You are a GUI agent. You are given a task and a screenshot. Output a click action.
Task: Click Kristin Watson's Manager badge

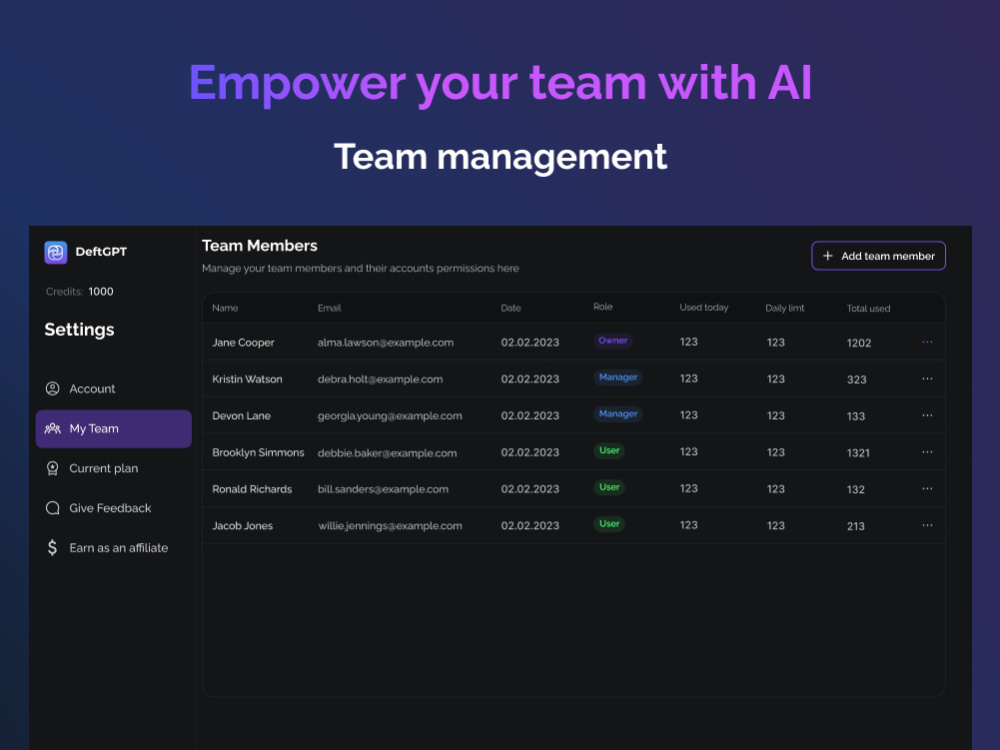[618, 378]
